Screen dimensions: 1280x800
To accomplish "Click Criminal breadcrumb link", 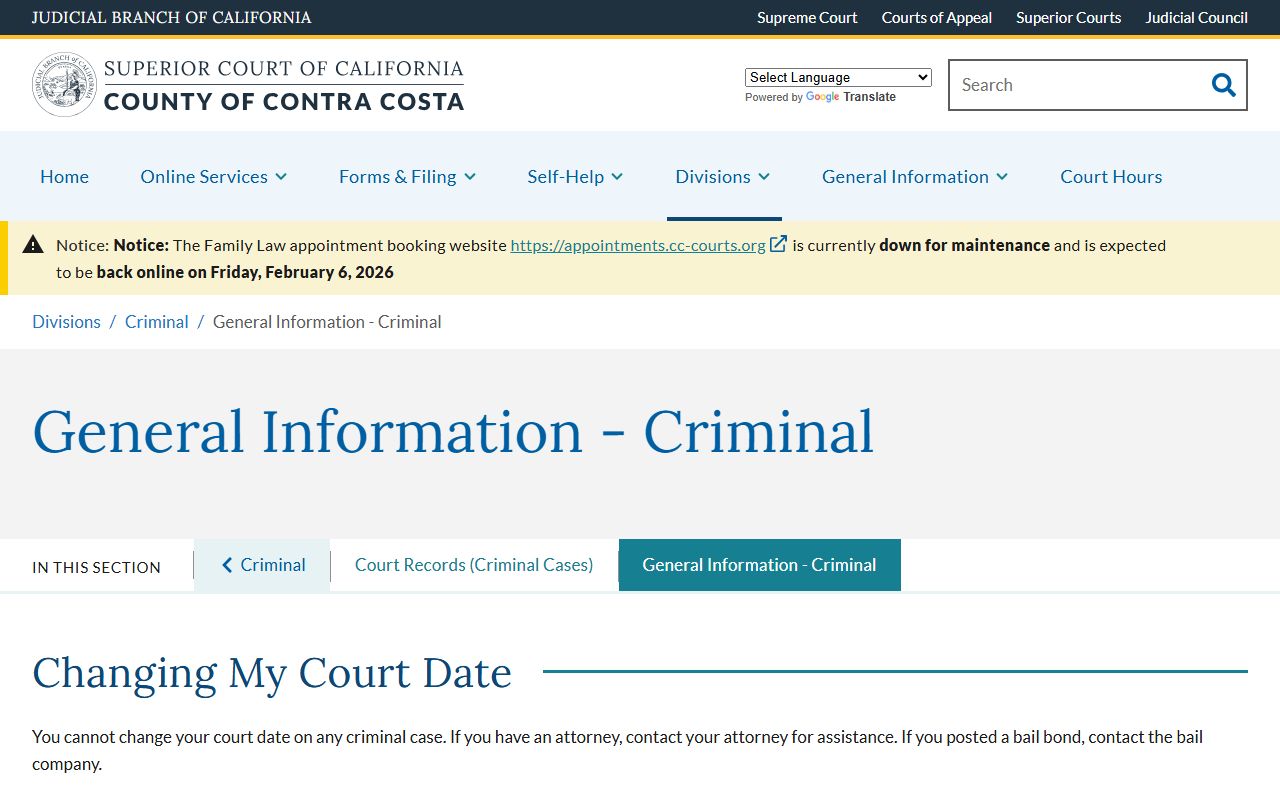I will [157, 321].
